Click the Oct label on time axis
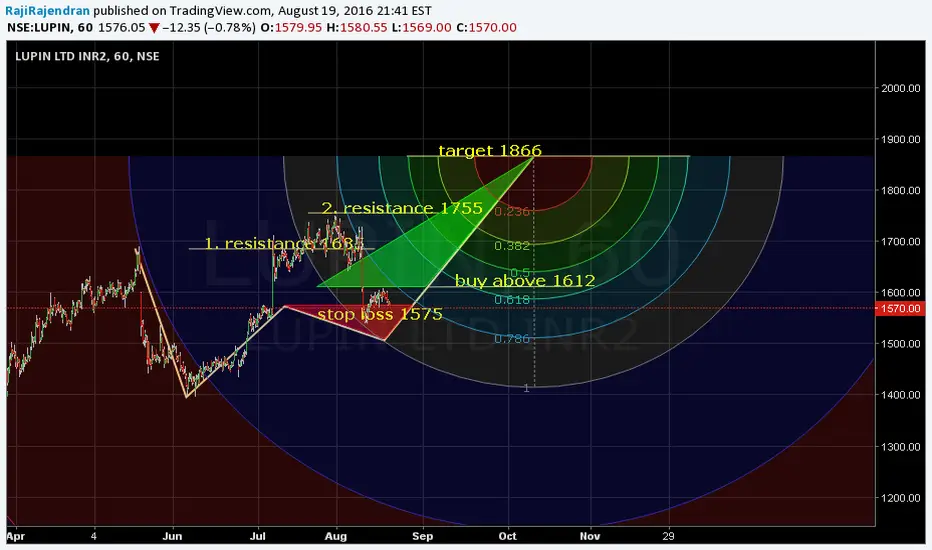Screen dimensions: 932x550 [x=508, y=536]
